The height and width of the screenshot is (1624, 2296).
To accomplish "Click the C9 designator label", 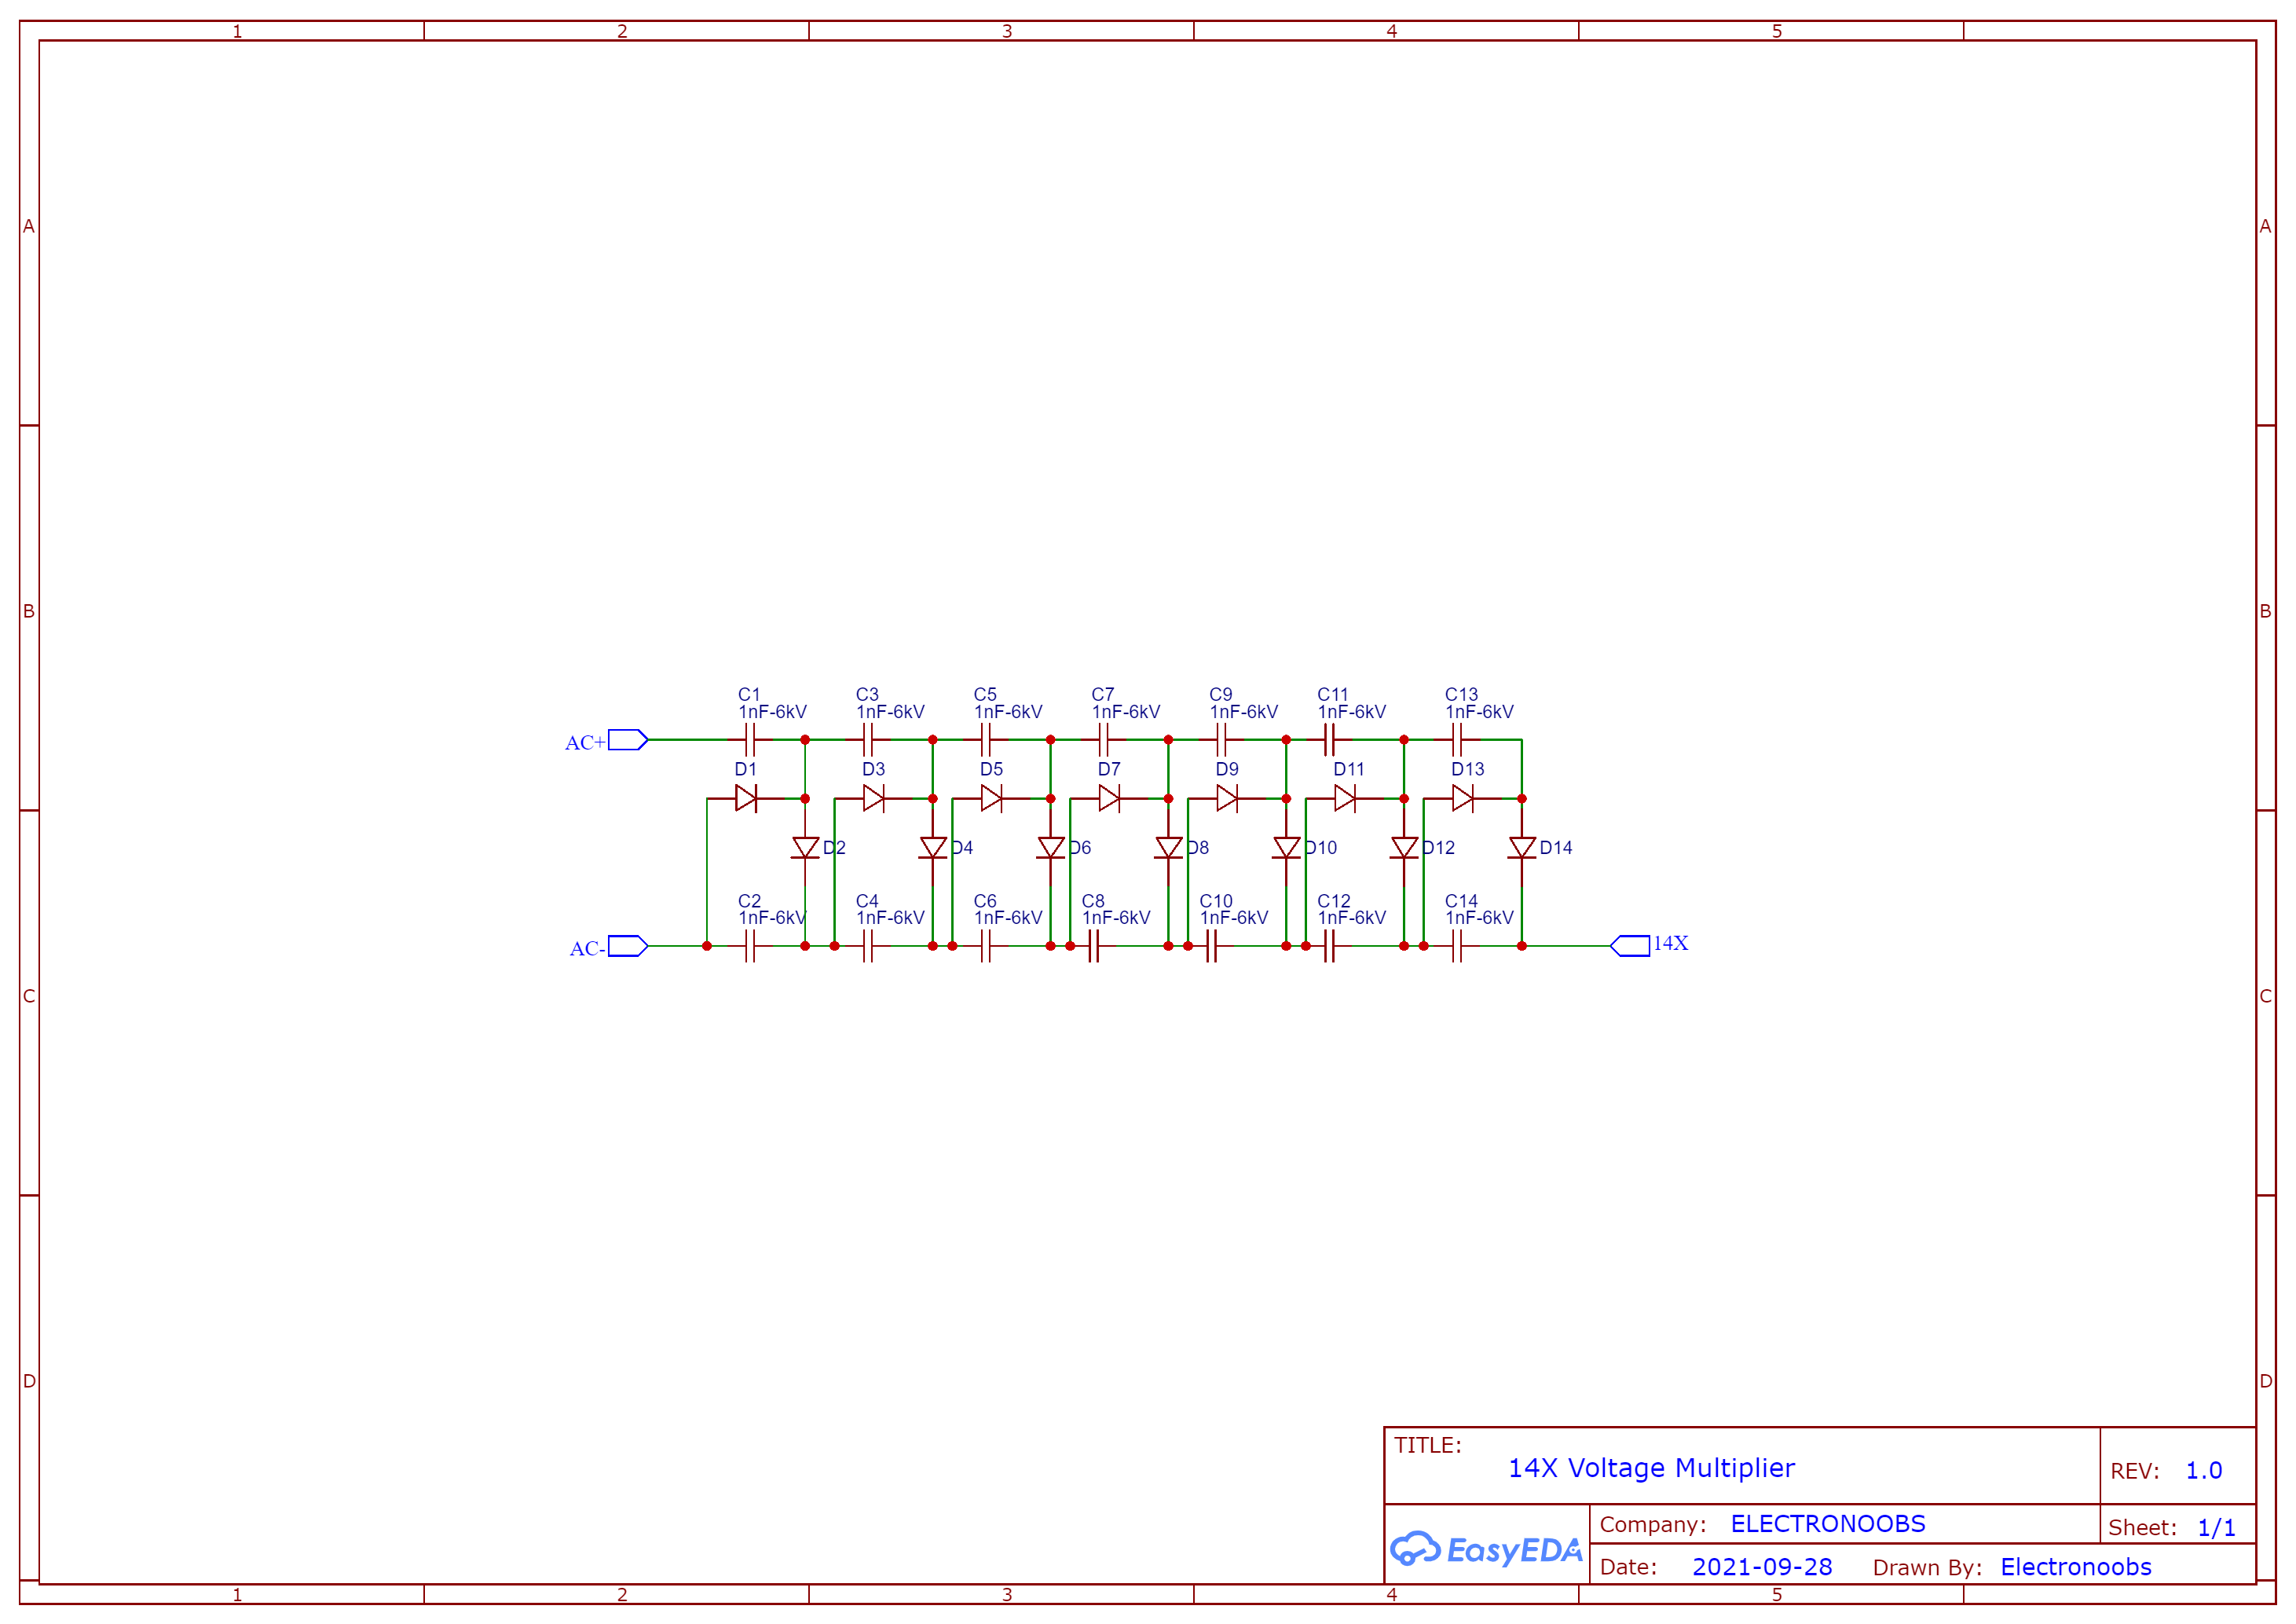I will coord(1221,694).
